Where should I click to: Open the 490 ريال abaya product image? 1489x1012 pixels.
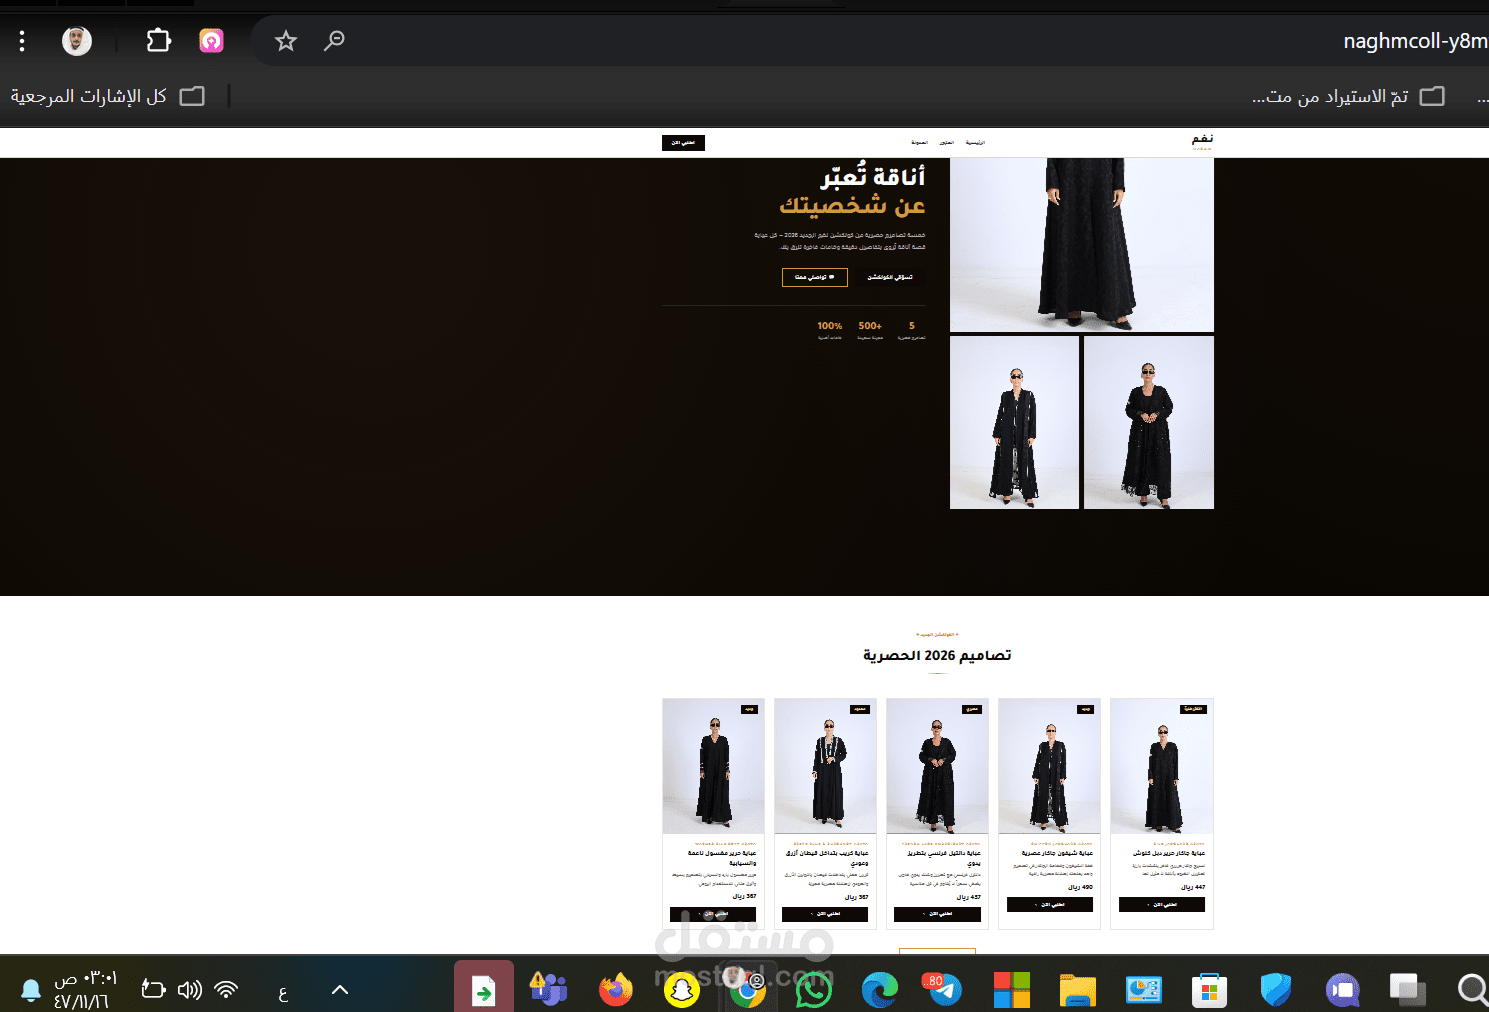coord(1050,766)
